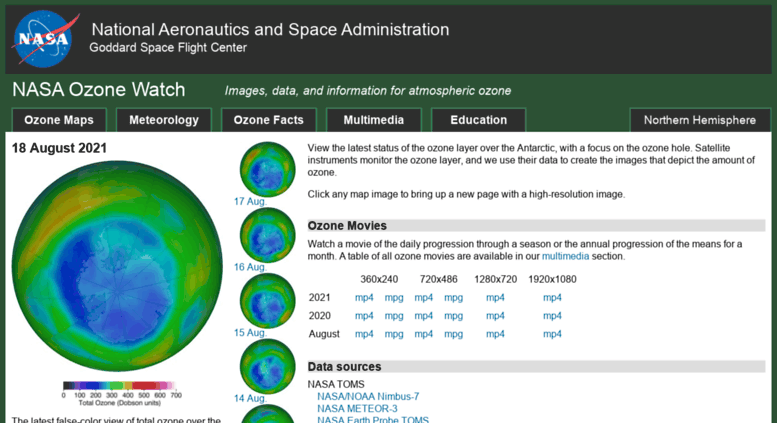Download 2021 360x240 mp4 movie
777x423 pixels.
pyautogui.click(x=364, y=298)
